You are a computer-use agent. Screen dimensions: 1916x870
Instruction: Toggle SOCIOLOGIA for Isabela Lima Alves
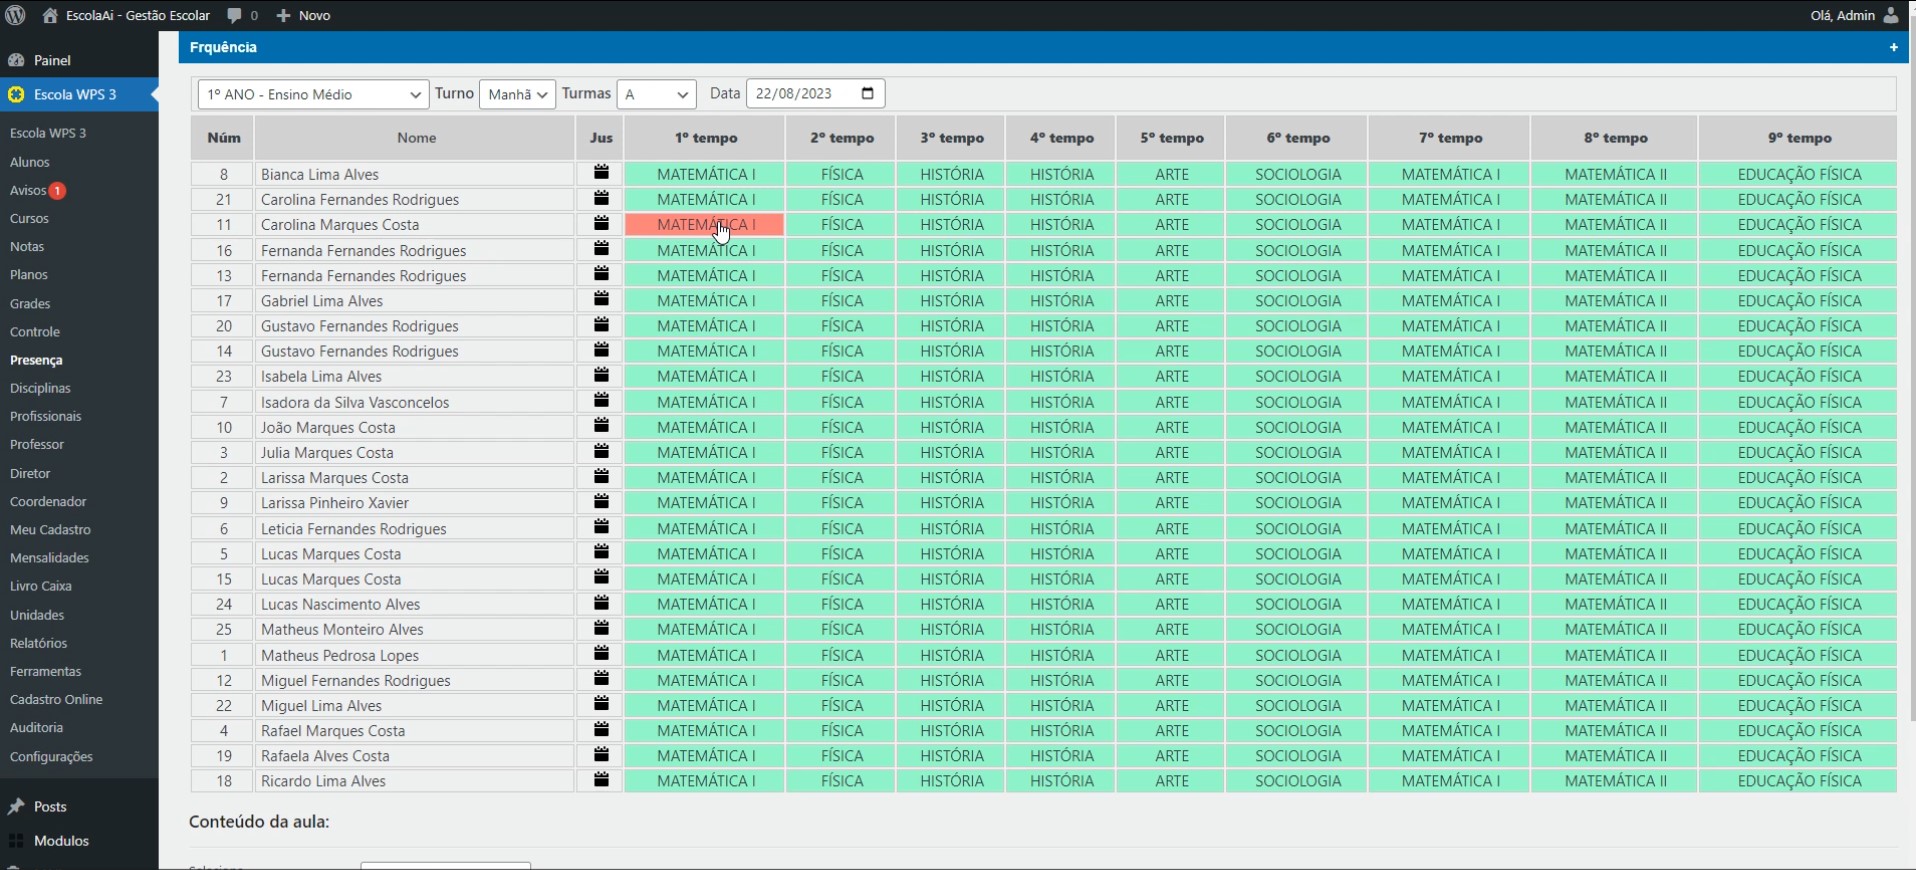coord(1297,376)
